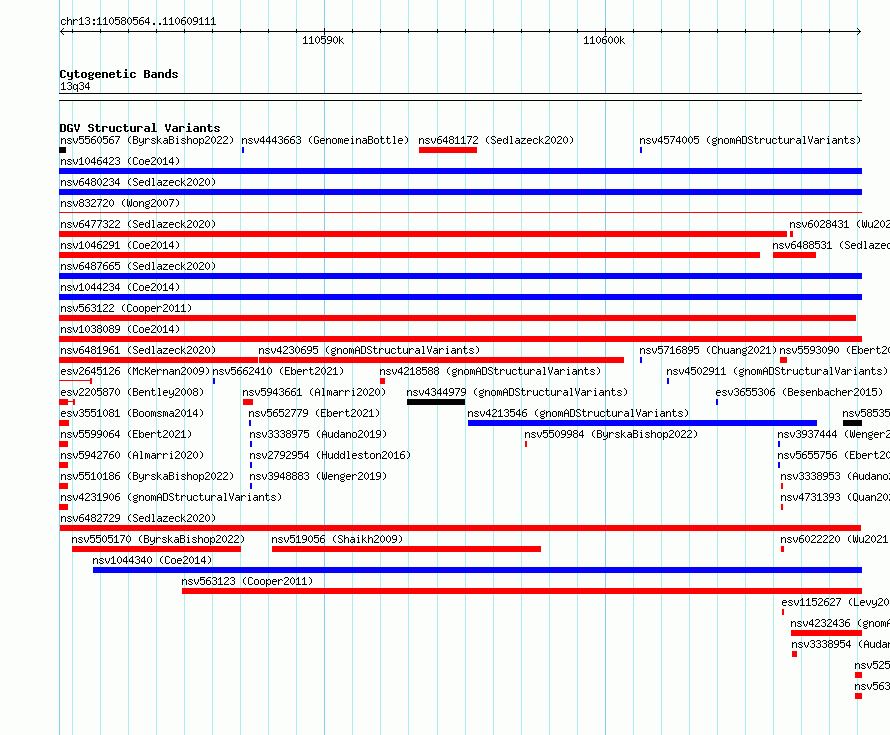Click the nsv3937444 variant label
890x735 pixels.
[x=833, y=434]
